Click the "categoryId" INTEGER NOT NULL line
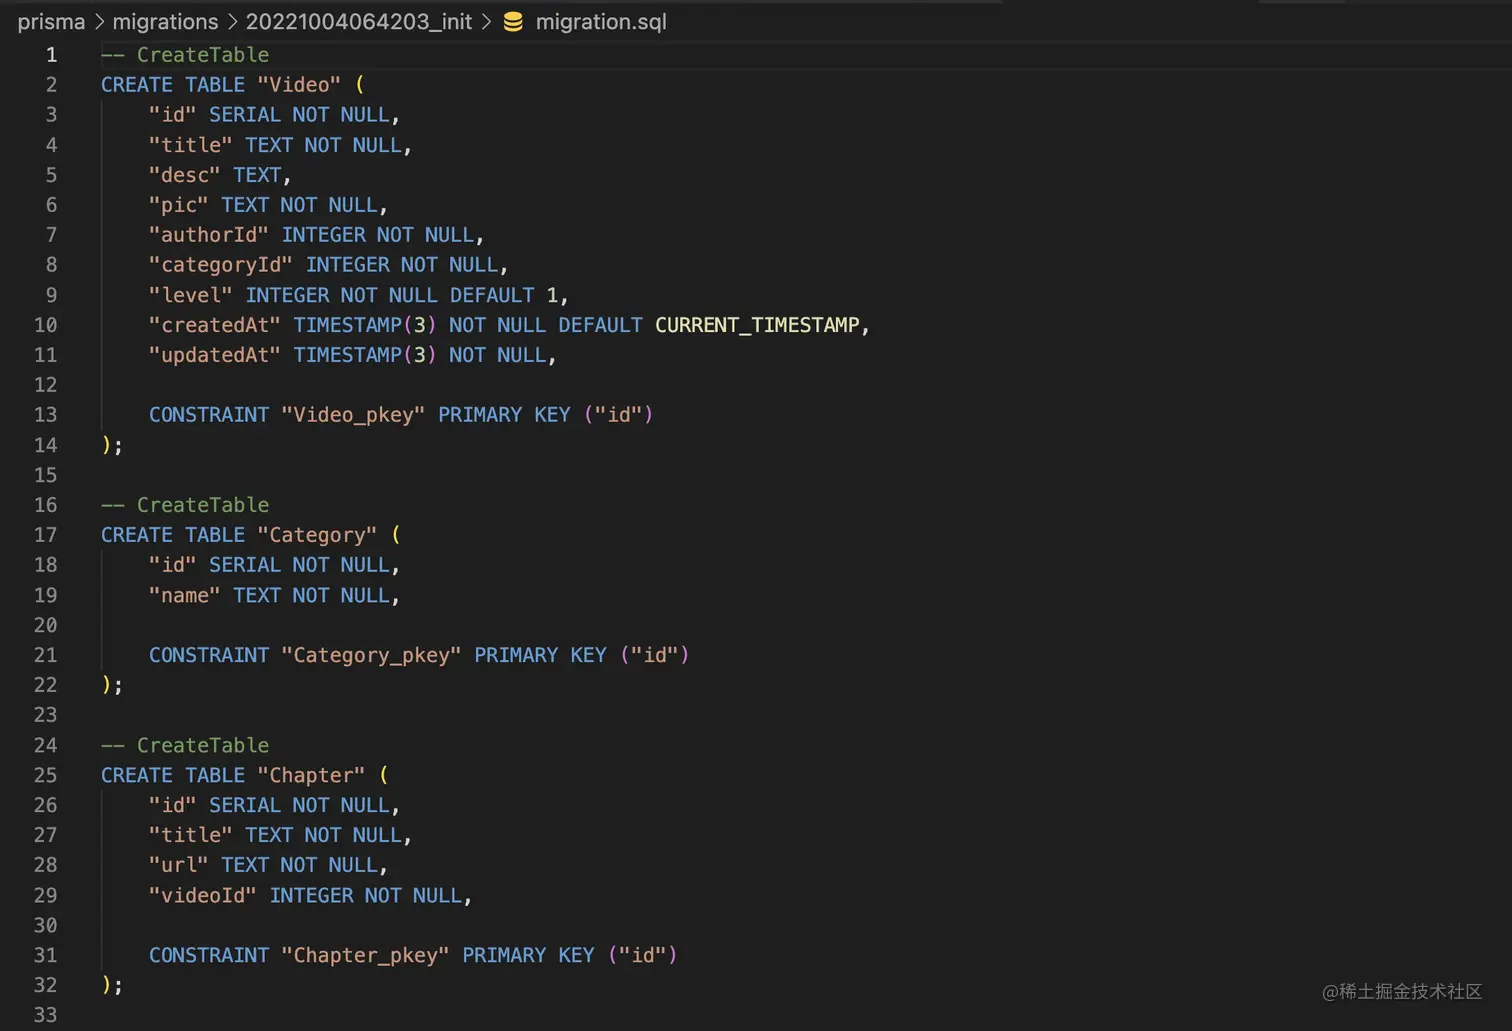 click(328, 265)
